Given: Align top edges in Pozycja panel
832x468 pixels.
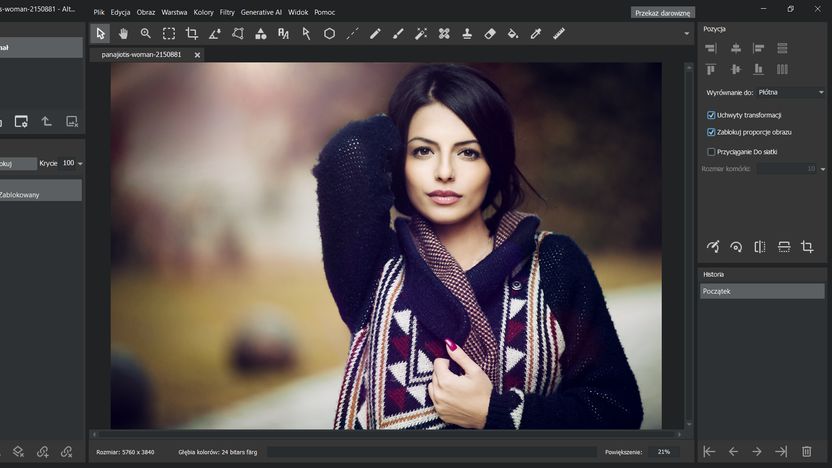Looking at the screenshot, I should [x=711, y=69].
